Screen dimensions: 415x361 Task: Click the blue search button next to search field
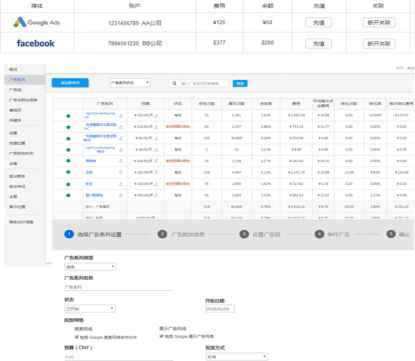click(x=240, y=83)
